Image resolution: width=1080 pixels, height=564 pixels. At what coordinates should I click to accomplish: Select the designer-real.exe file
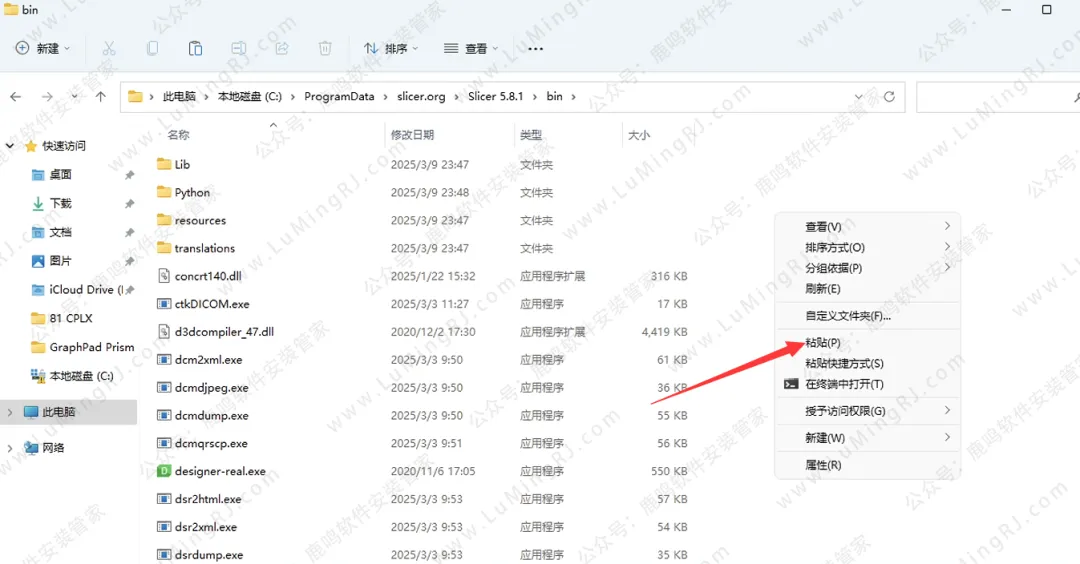(x=220, y=471)
